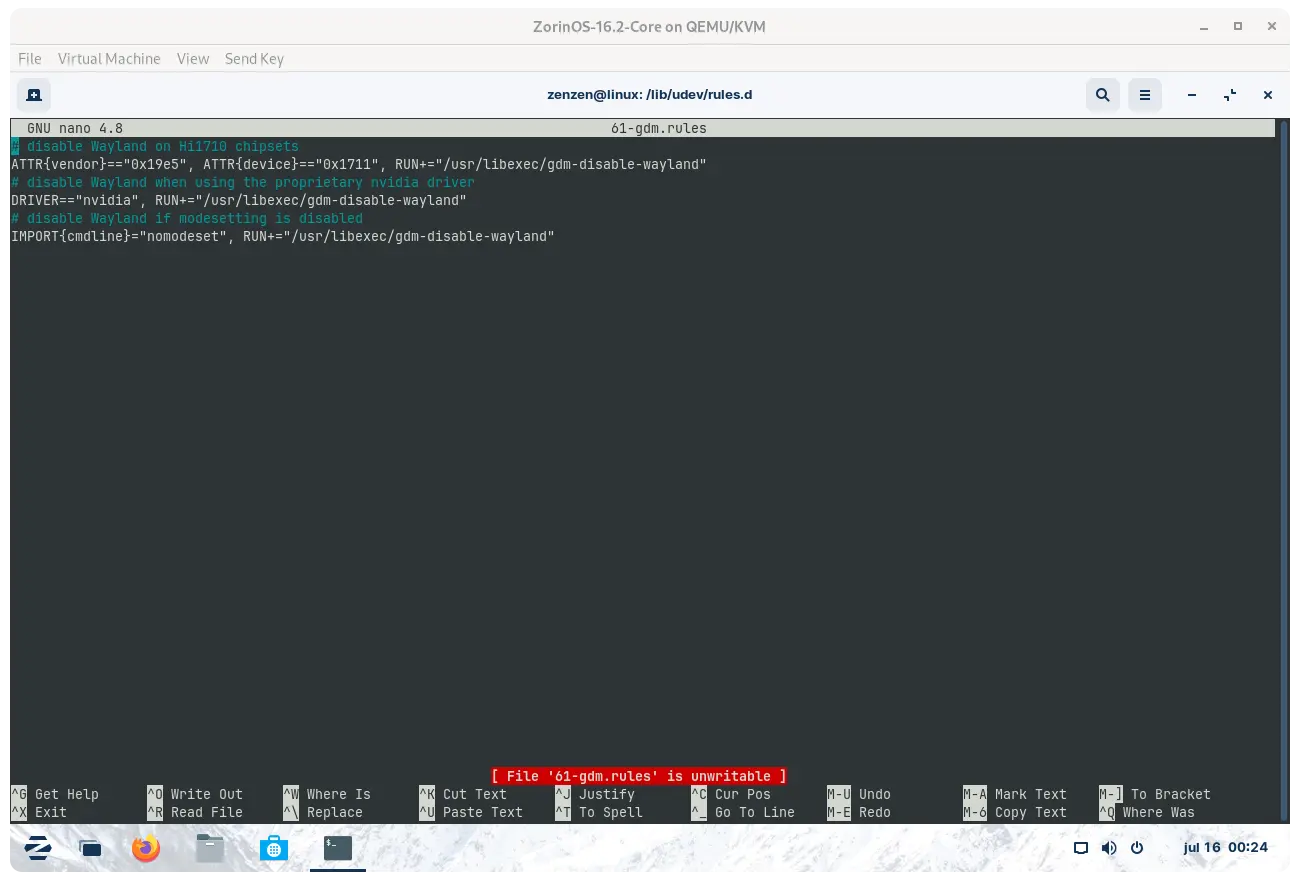This screenshot has height=882, width=1300.
Task: Click the 'GNU nano 4.8' label
Action: click(75, 128)
